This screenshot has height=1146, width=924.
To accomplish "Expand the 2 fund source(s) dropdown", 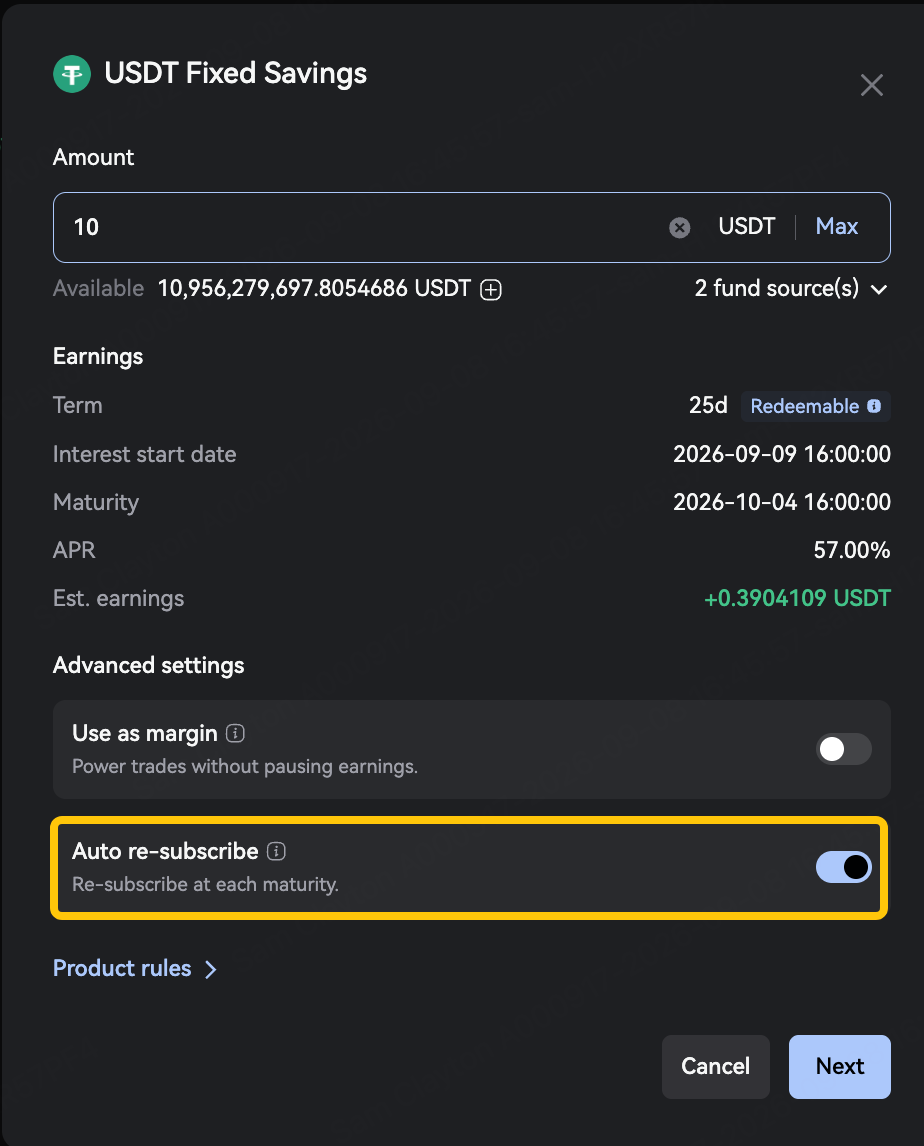I will tap(791, 289).
